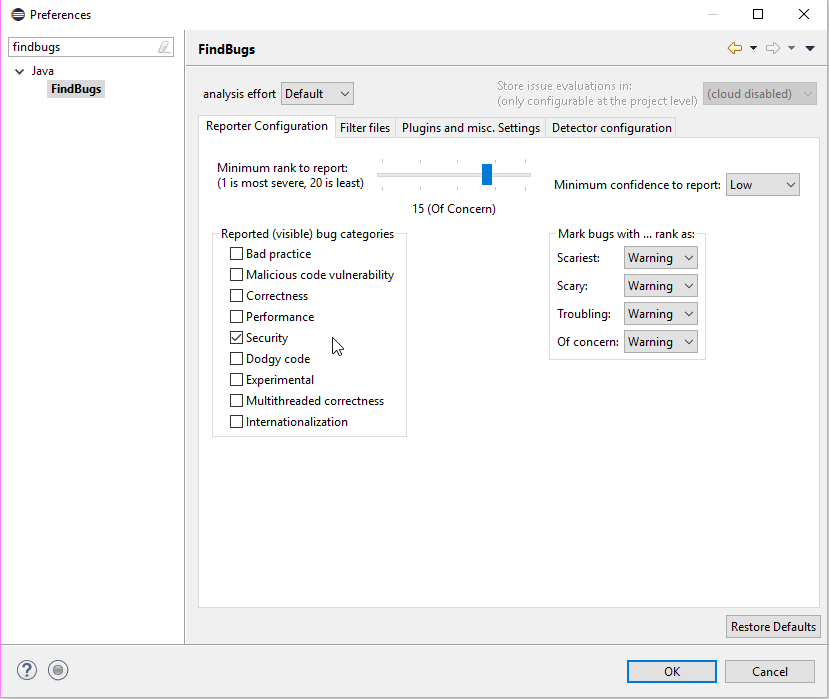Open the help question mark icon
This screenshot has height=699, width=829.
point(27,670)
